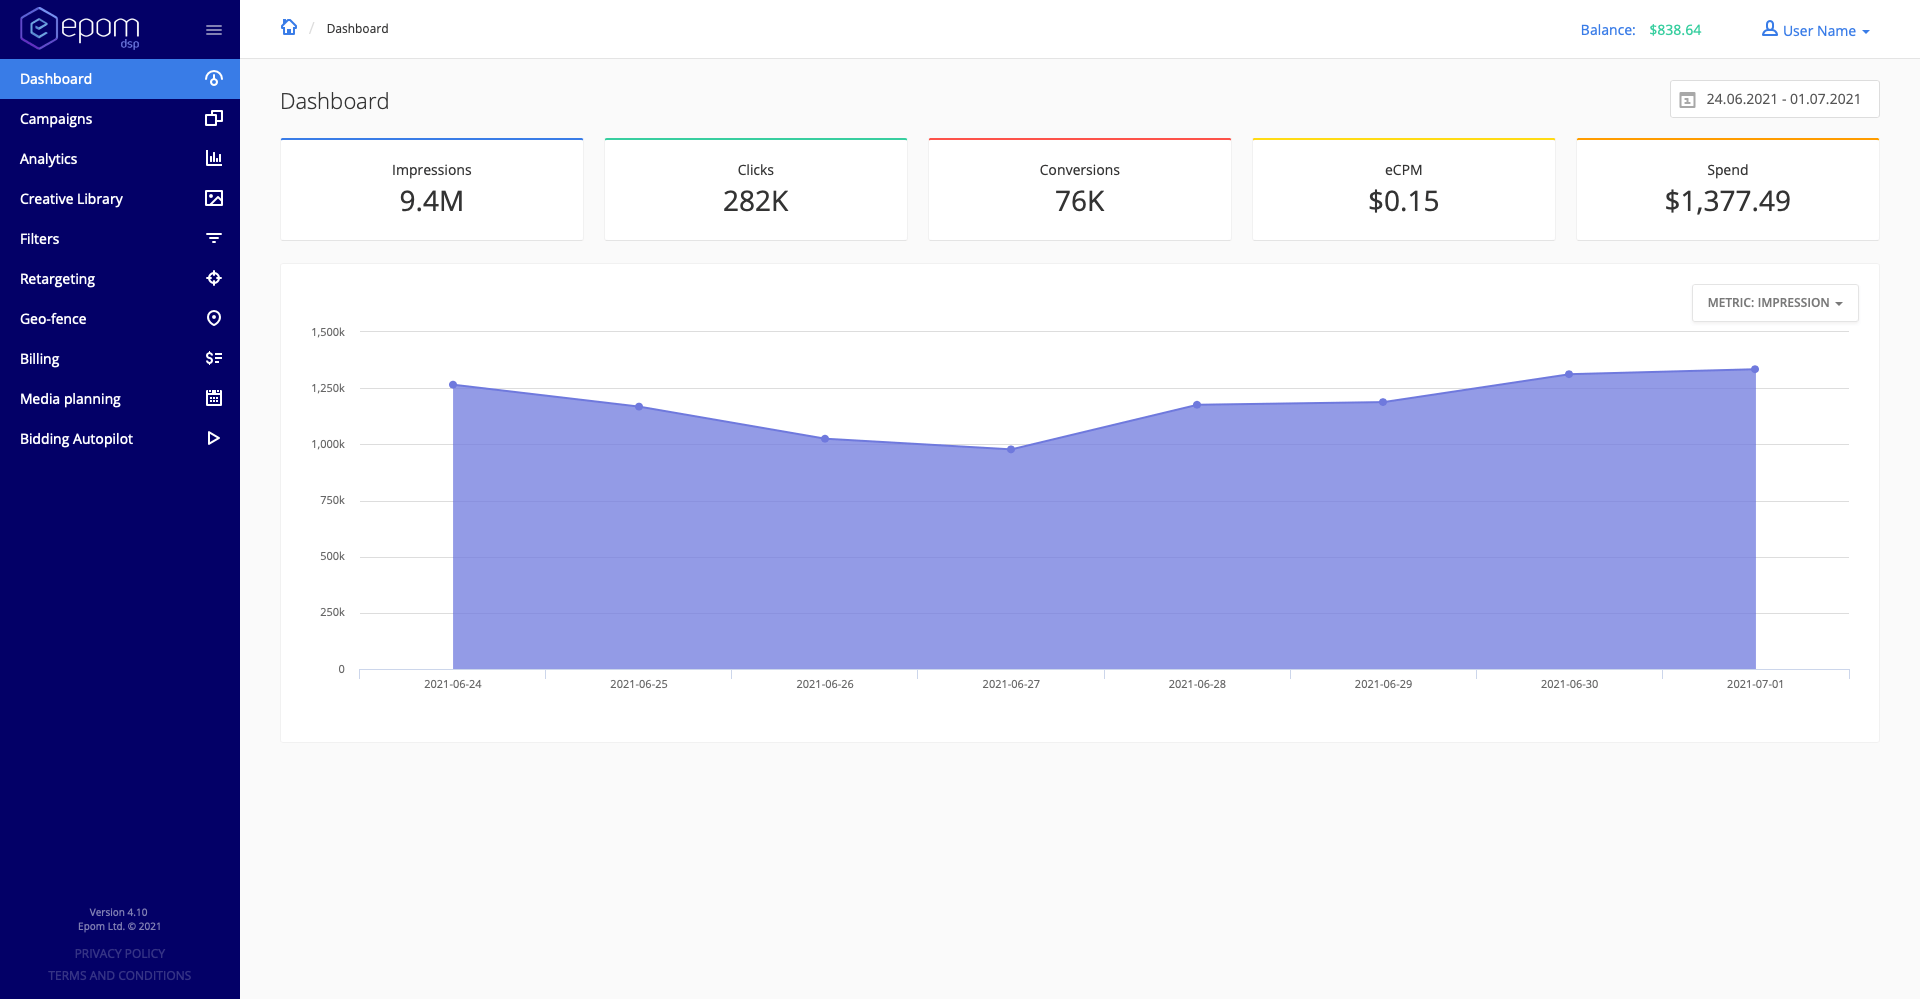The height and width of the screenshot is (999, 1920).
Task: Select Geo-fence menu item
Action: point(120,319)
